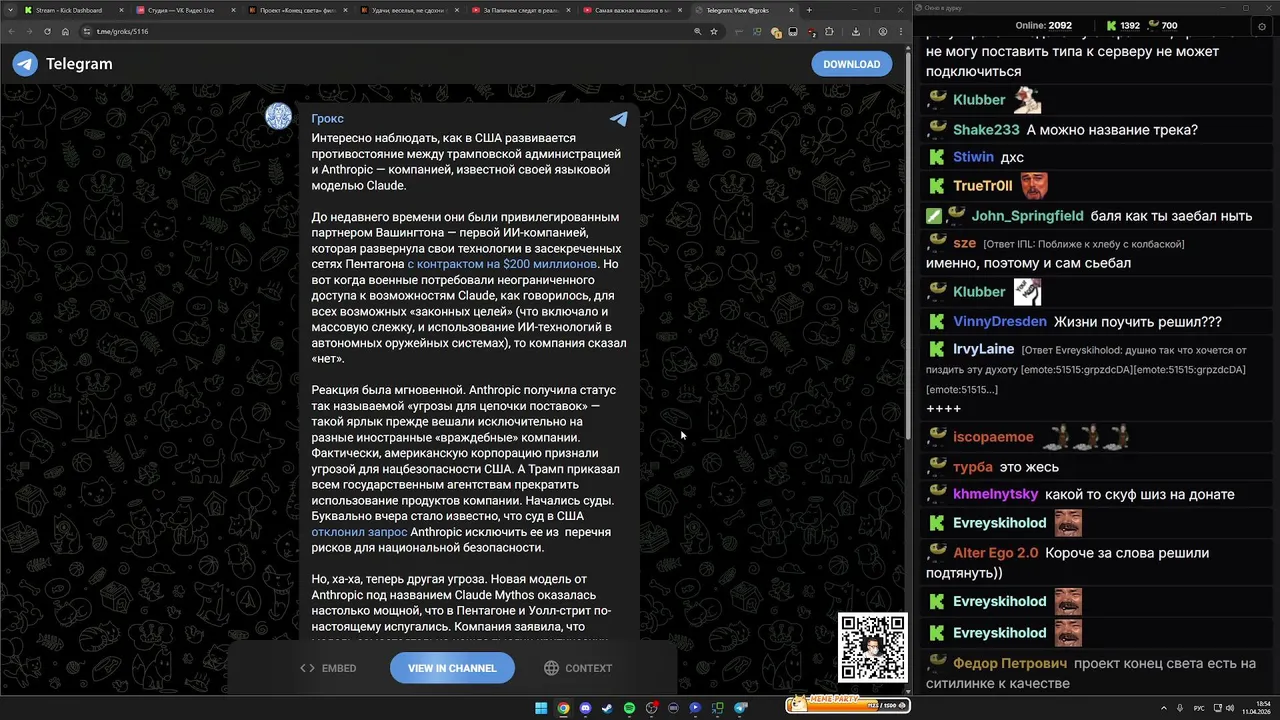
Task: Open Telegram from the taskbar
Action: point(740,708)
